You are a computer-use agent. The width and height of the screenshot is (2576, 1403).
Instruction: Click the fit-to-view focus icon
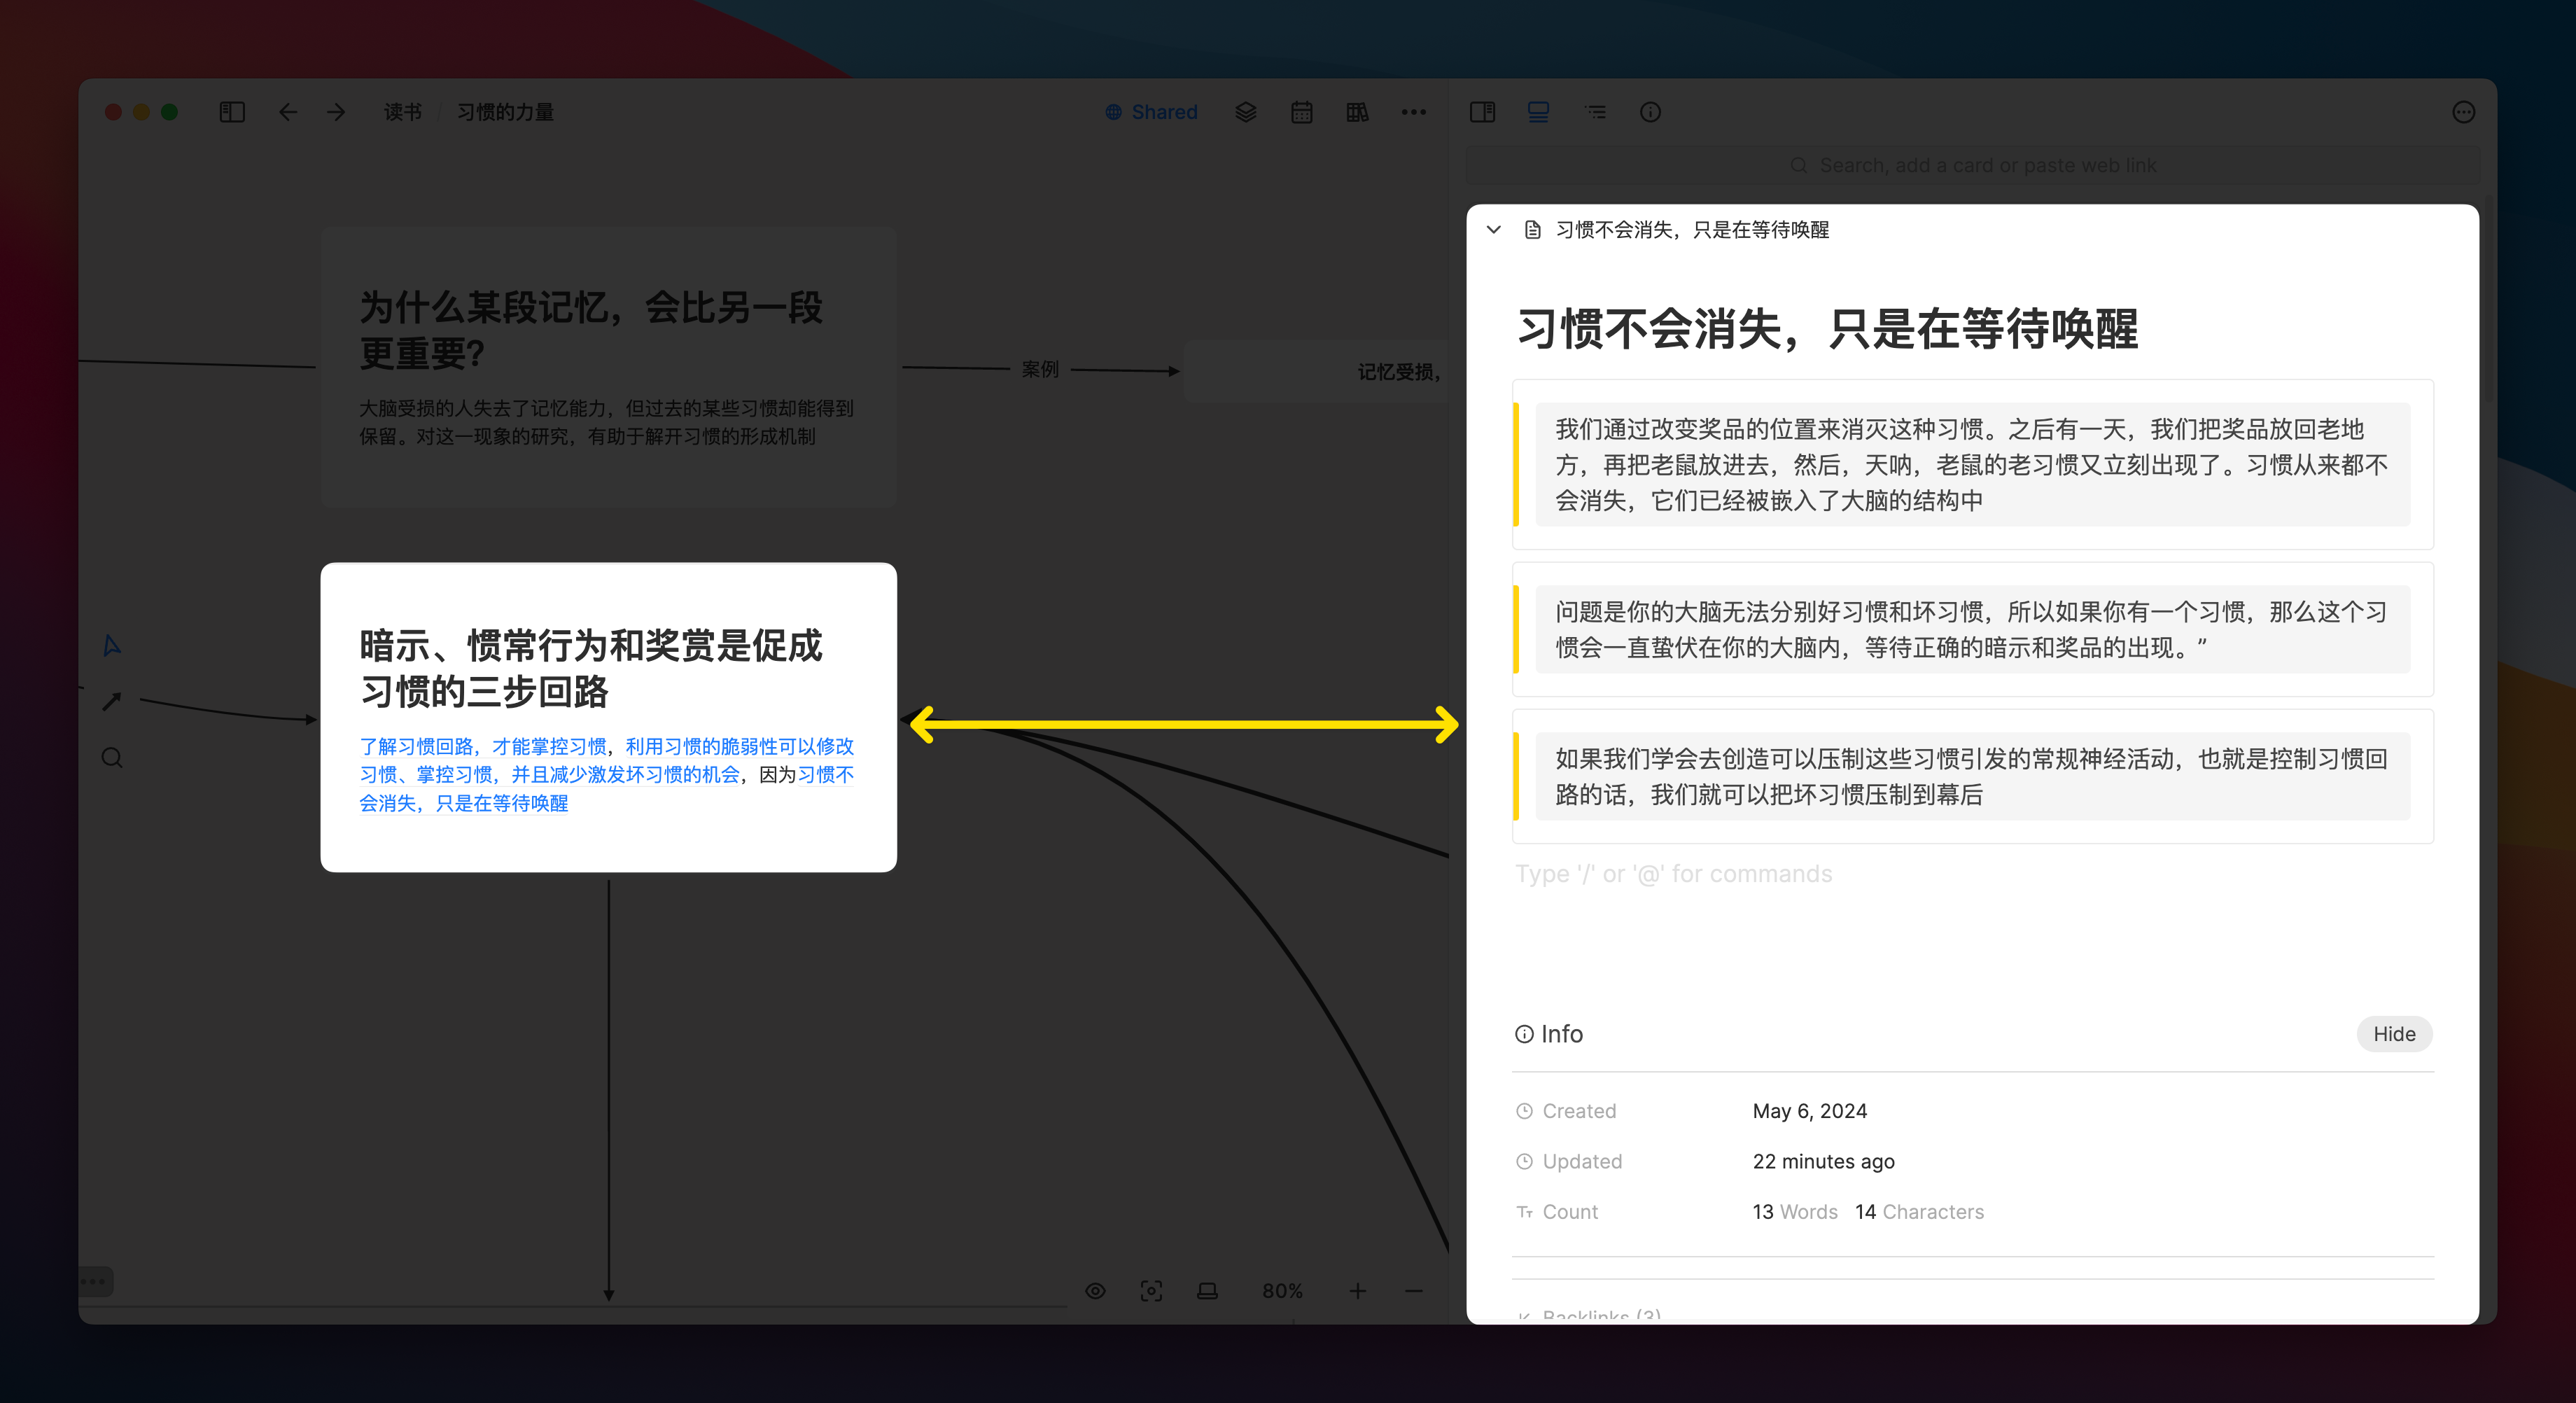coord(1151,1291)
